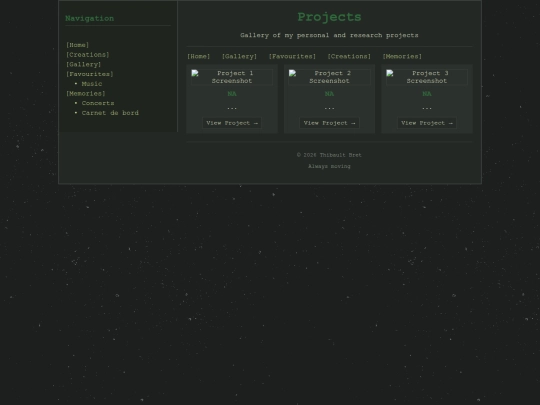Open [Creations] in the sidebar navigation
Viewport: 540px width, 405px height.
pyautogui.click(x=87, y=55)
